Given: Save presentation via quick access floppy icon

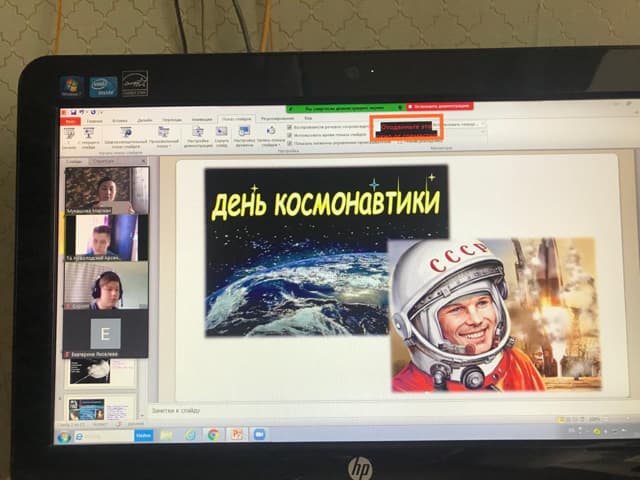Looking at the screenshot, I should click(74, 112).
